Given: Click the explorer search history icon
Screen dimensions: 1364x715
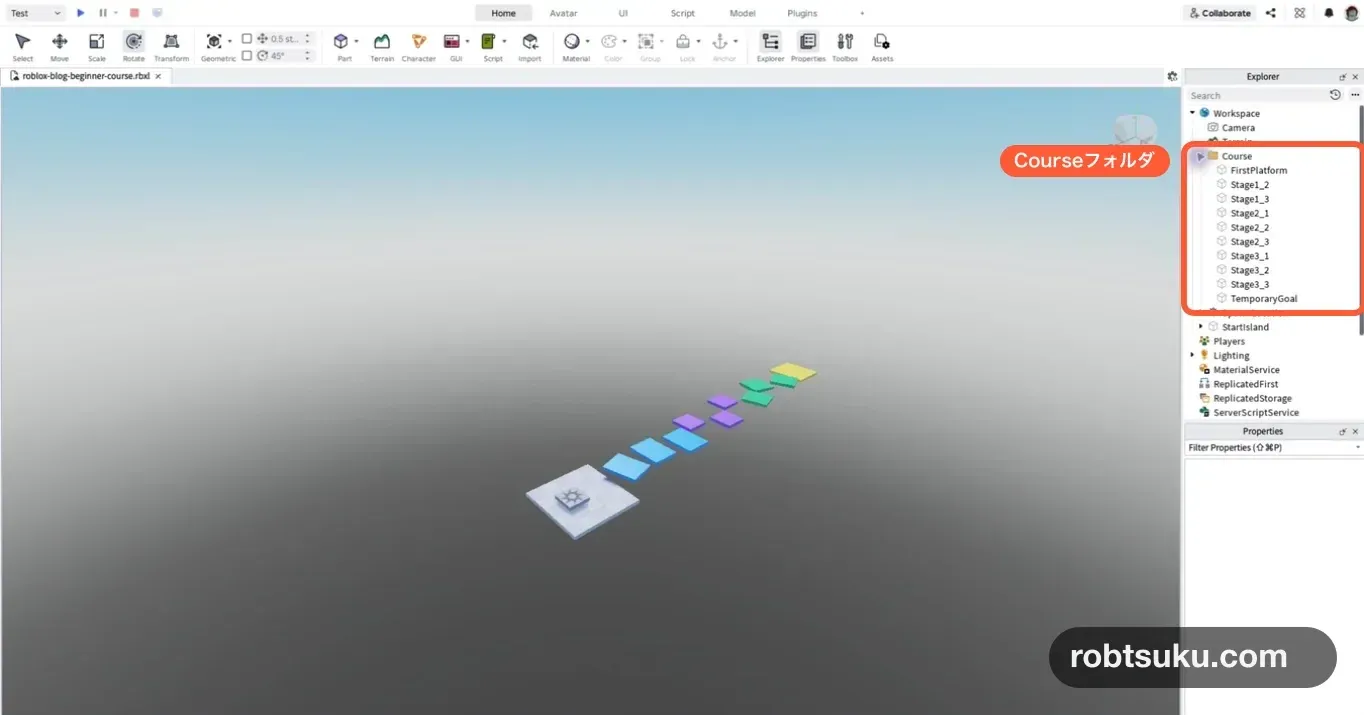Looking at the screenshot, I should point(1335,95).
